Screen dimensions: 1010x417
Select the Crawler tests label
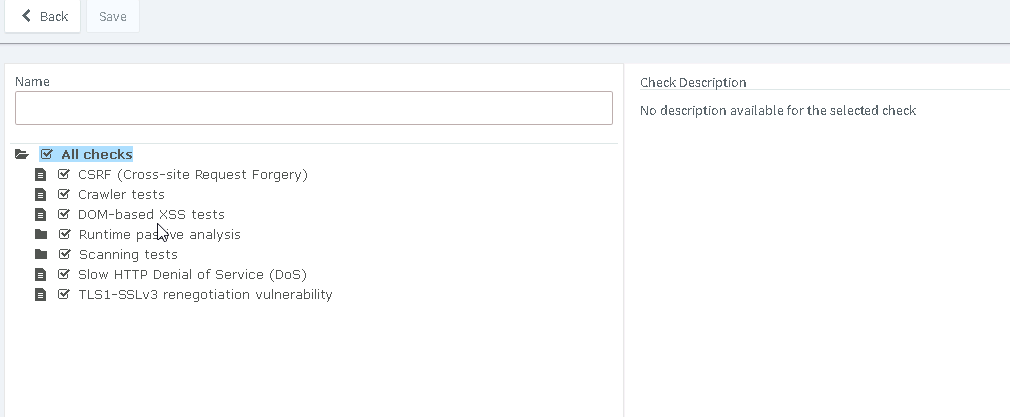121,195
